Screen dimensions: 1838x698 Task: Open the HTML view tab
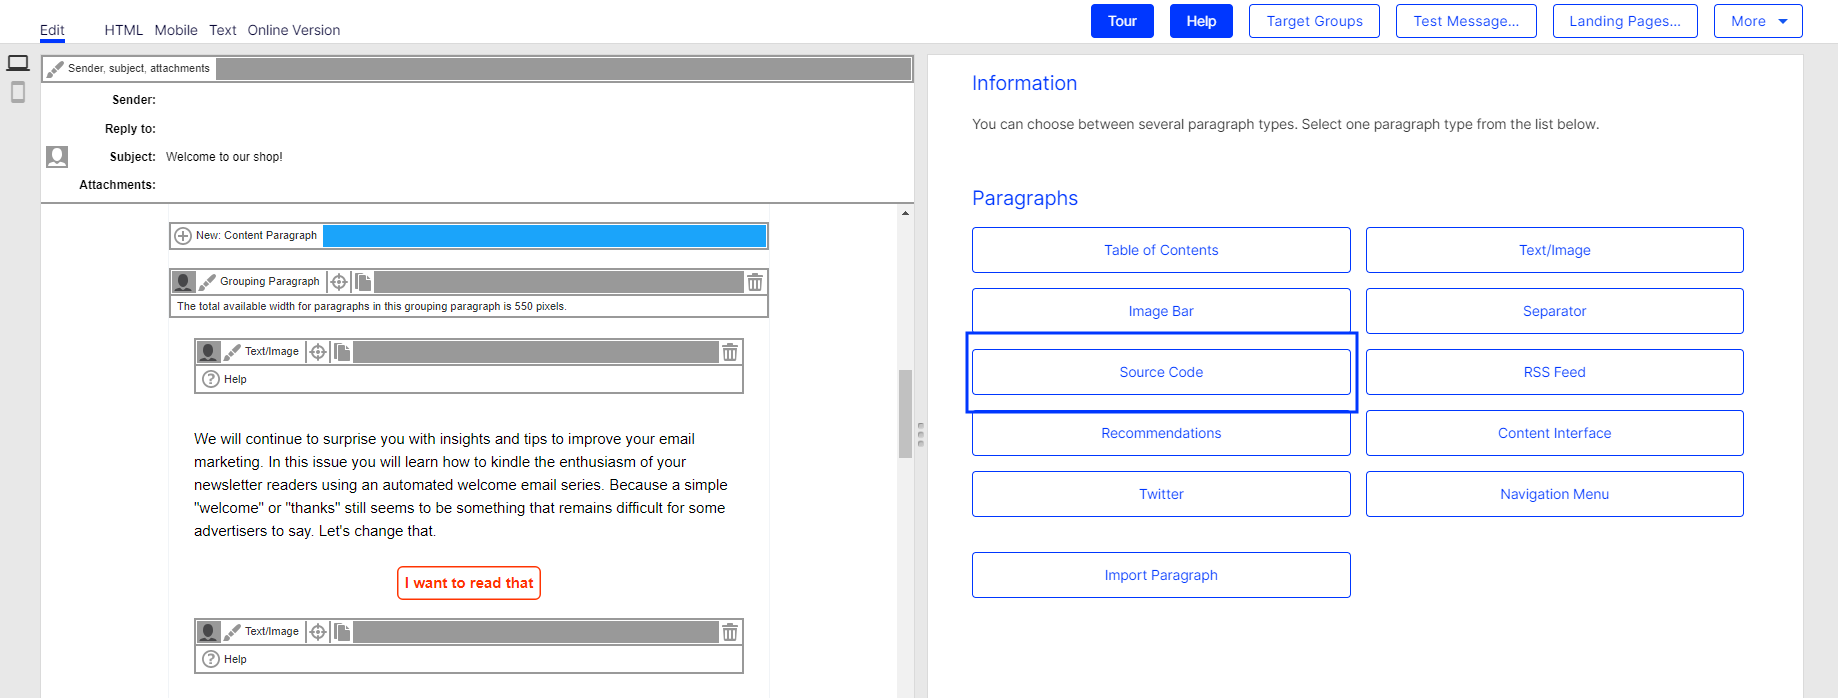point(123,30)
